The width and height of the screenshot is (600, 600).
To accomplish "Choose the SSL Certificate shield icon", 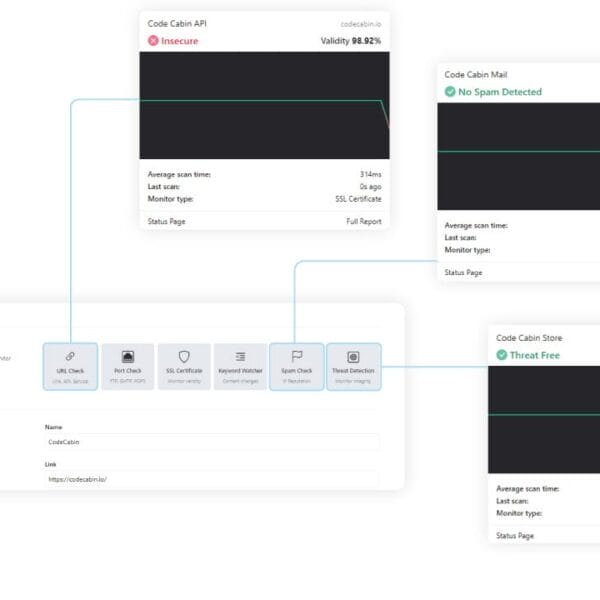I will (184, 357).
